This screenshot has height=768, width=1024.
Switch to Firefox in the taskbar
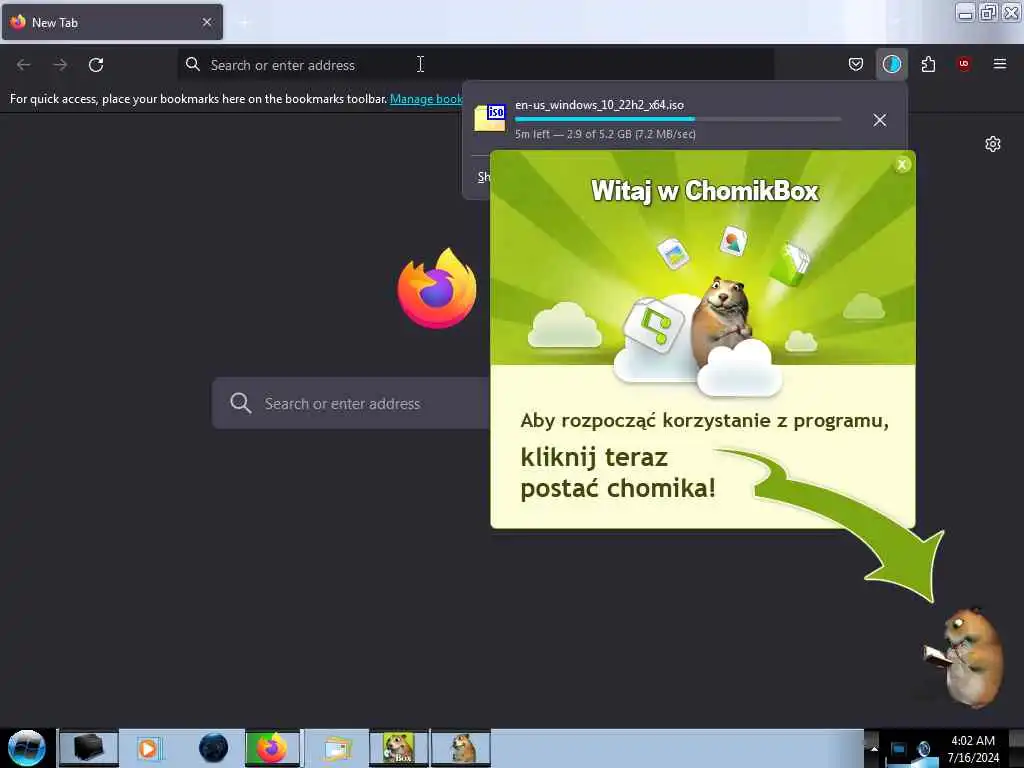272,748
